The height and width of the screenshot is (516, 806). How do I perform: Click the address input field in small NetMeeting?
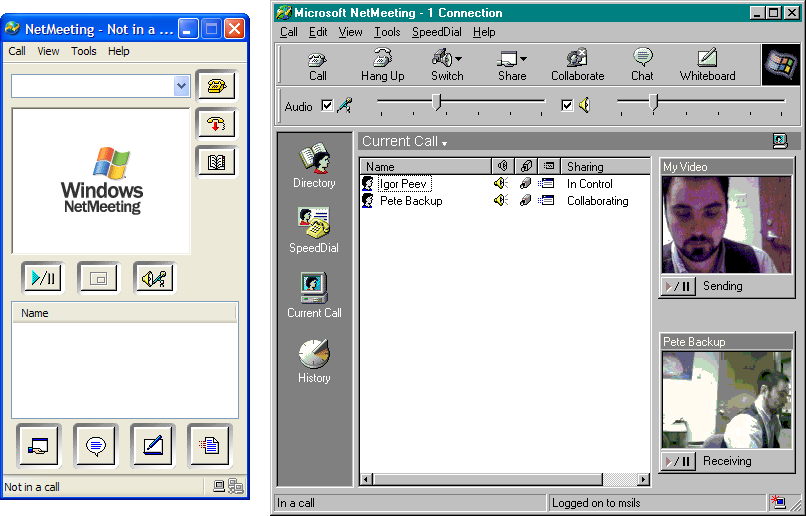(x=93, y=86)
